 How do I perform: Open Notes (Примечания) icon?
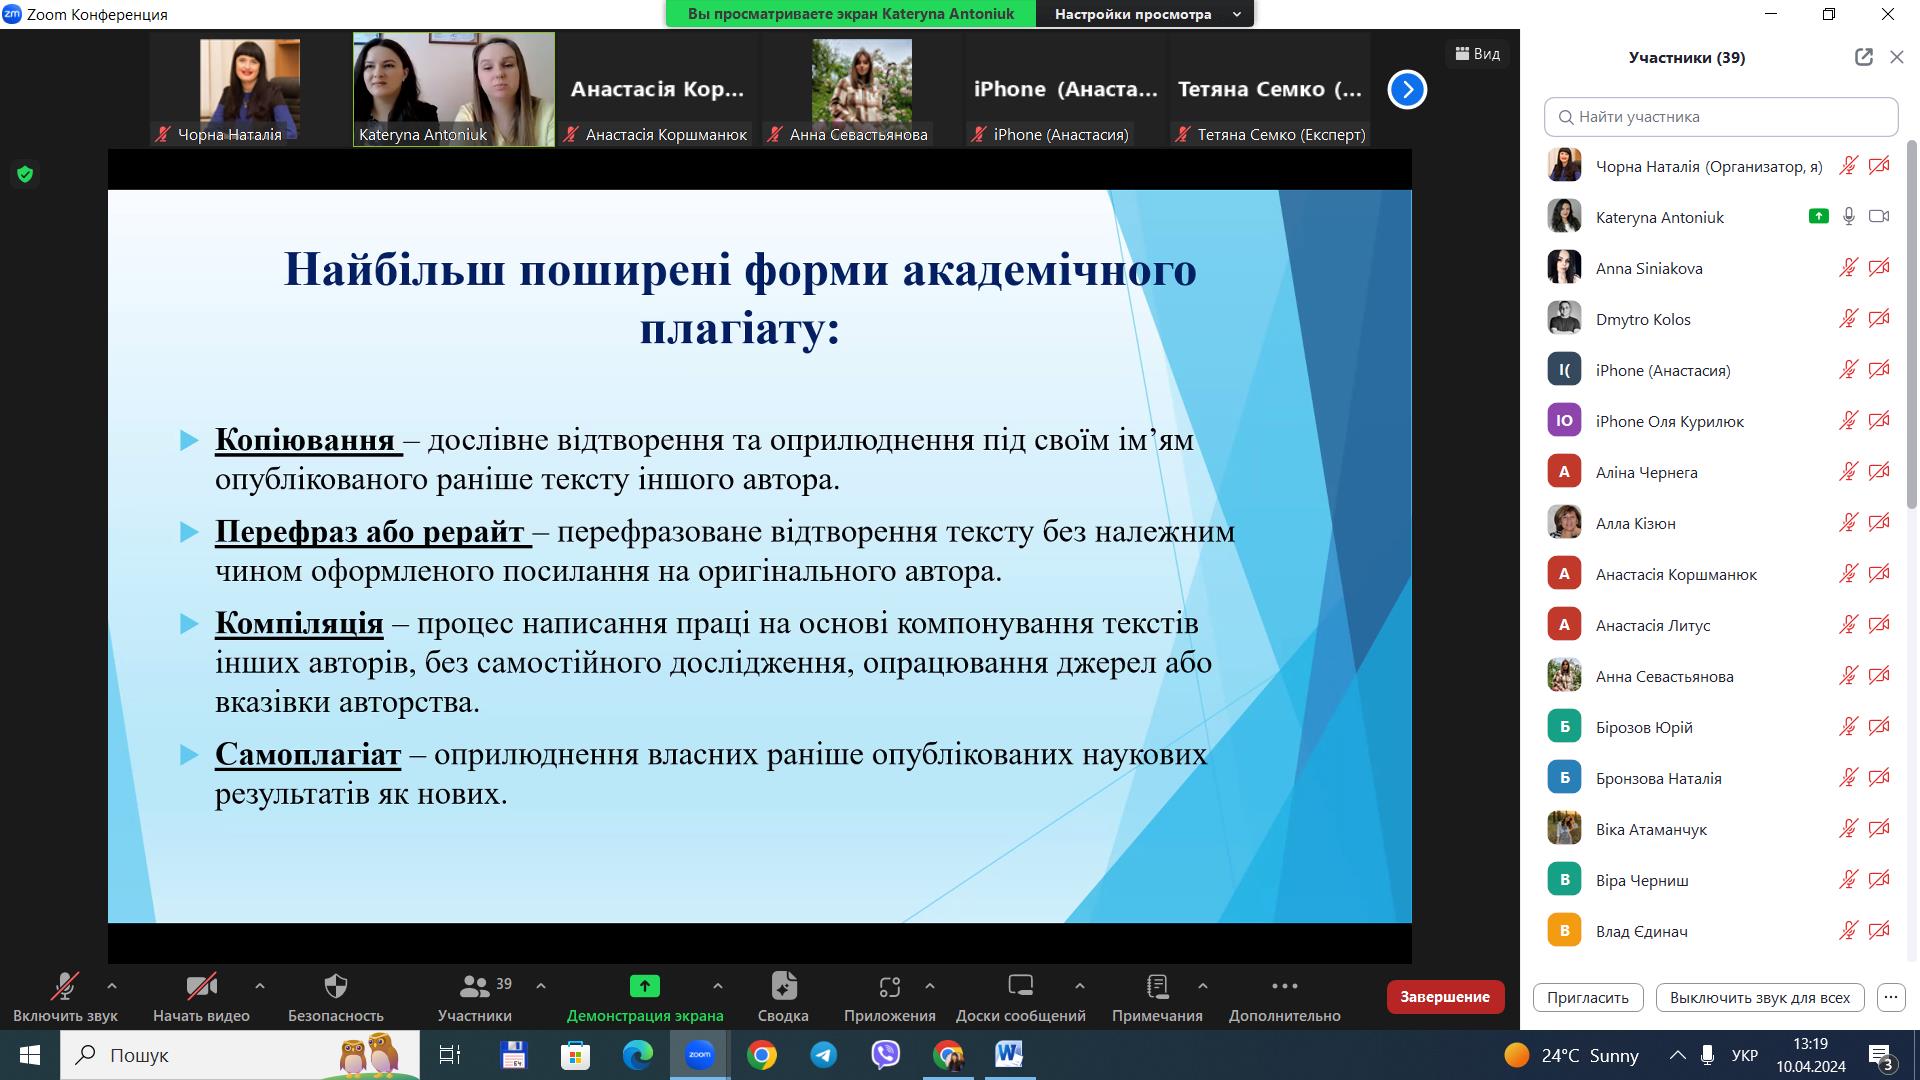1157,987
